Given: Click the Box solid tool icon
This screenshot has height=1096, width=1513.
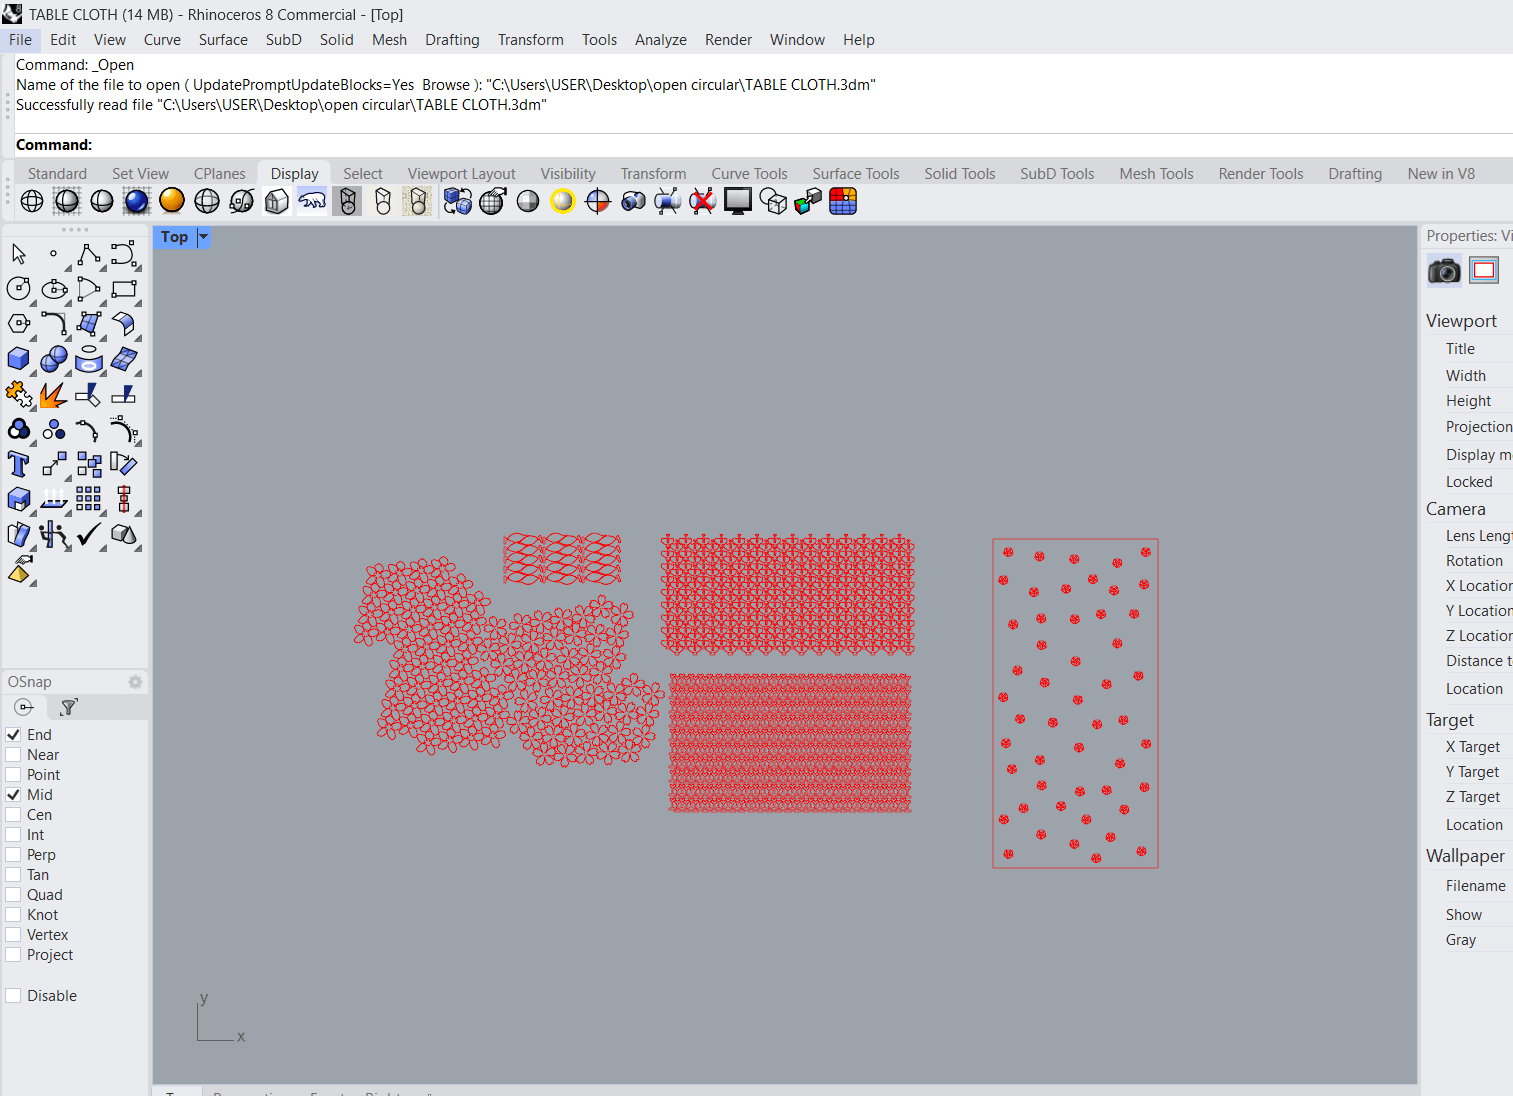Looking at the screenshot, I should coord(19,359).
